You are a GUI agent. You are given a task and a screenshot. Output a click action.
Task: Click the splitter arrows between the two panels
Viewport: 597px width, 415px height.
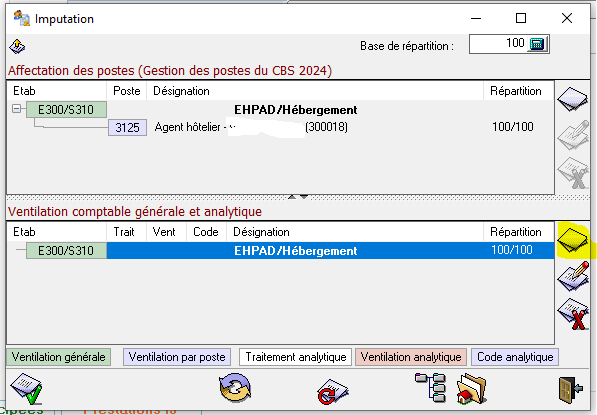[298, 197]
